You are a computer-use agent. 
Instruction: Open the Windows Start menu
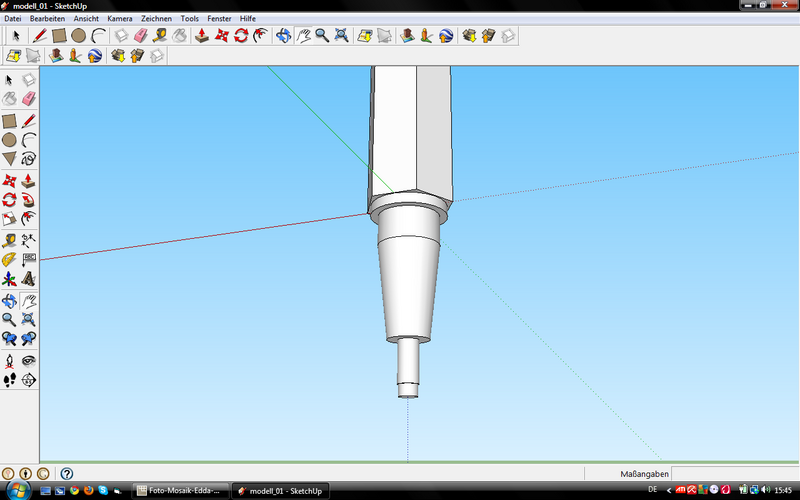tap(14, 491)
